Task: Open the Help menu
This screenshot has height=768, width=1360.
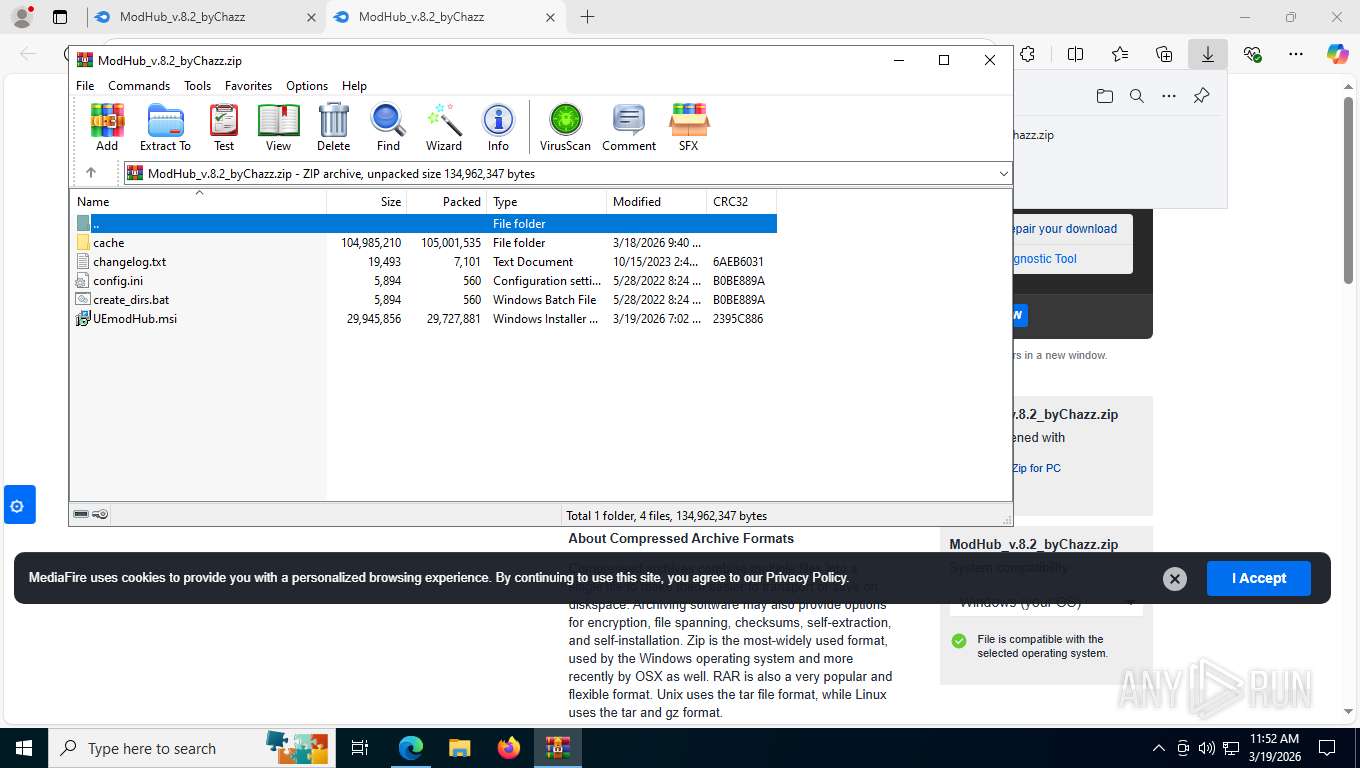Action: click(x=354, y=86)
